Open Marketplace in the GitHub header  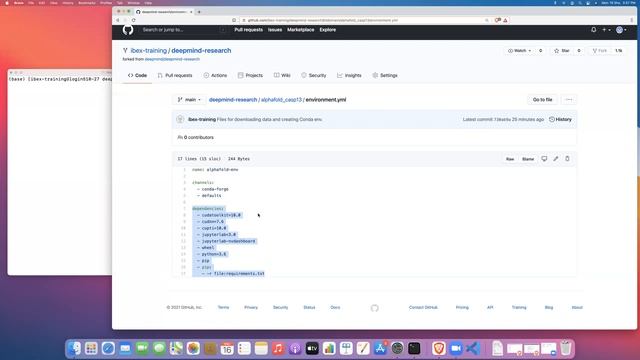click(300, 30)
